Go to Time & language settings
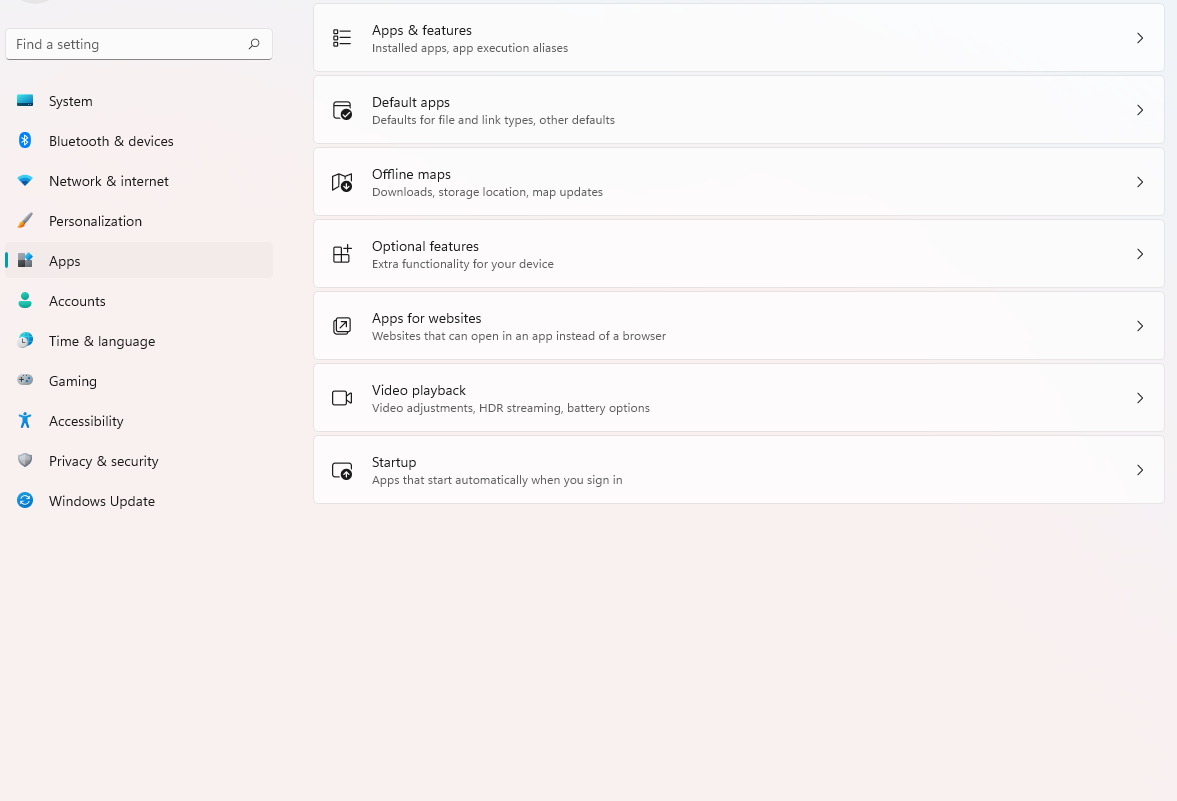 click(139, 341)
